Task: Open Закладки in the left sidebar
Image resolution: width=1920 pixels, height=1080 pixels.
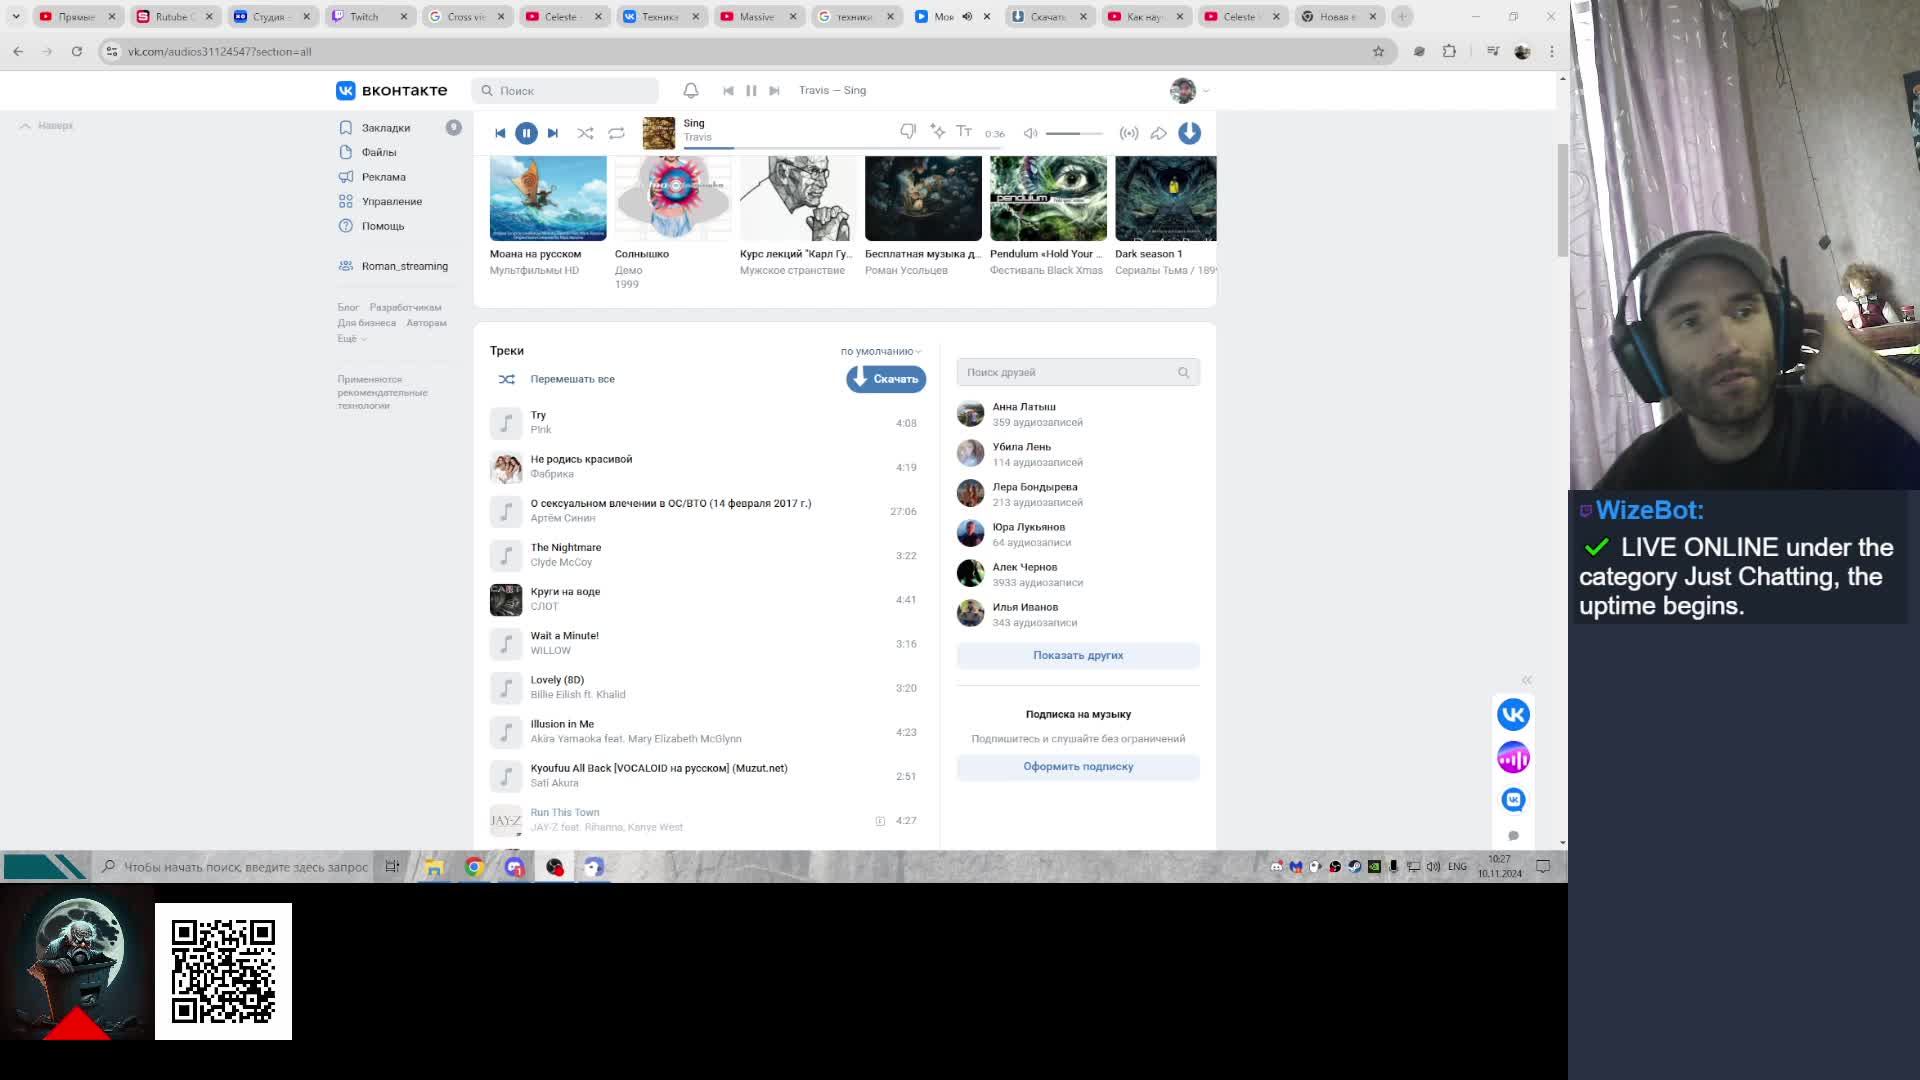Action: point(385,128)
